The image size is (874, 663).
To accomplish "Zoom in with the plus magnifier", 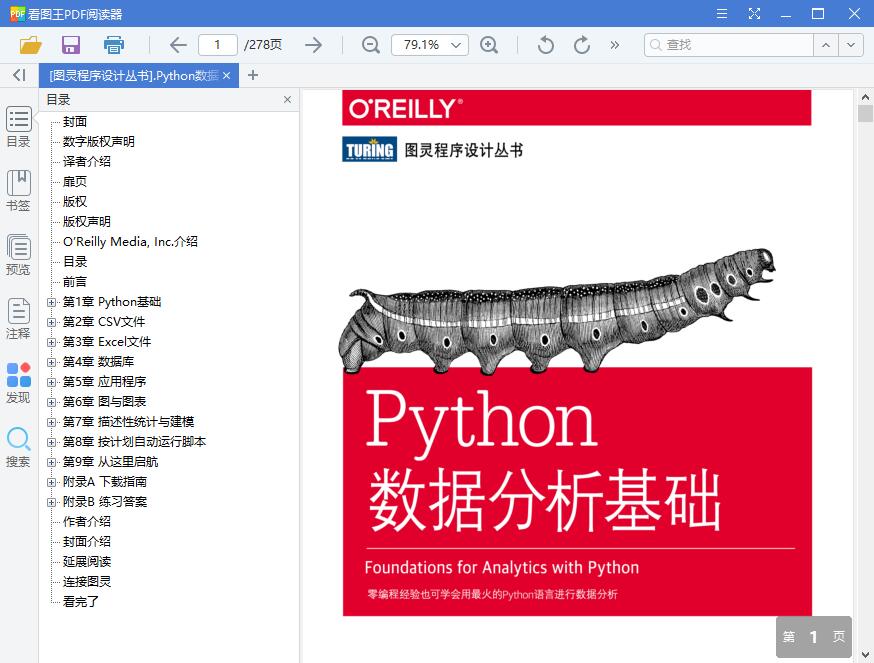I will pos(489,45).
